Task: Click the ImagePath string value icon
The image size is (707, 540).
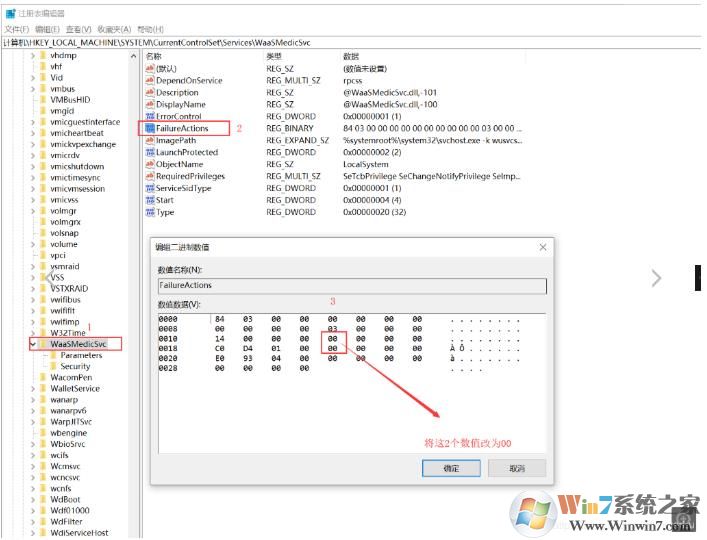Action: pyautogui.click(x=150, y=141)
